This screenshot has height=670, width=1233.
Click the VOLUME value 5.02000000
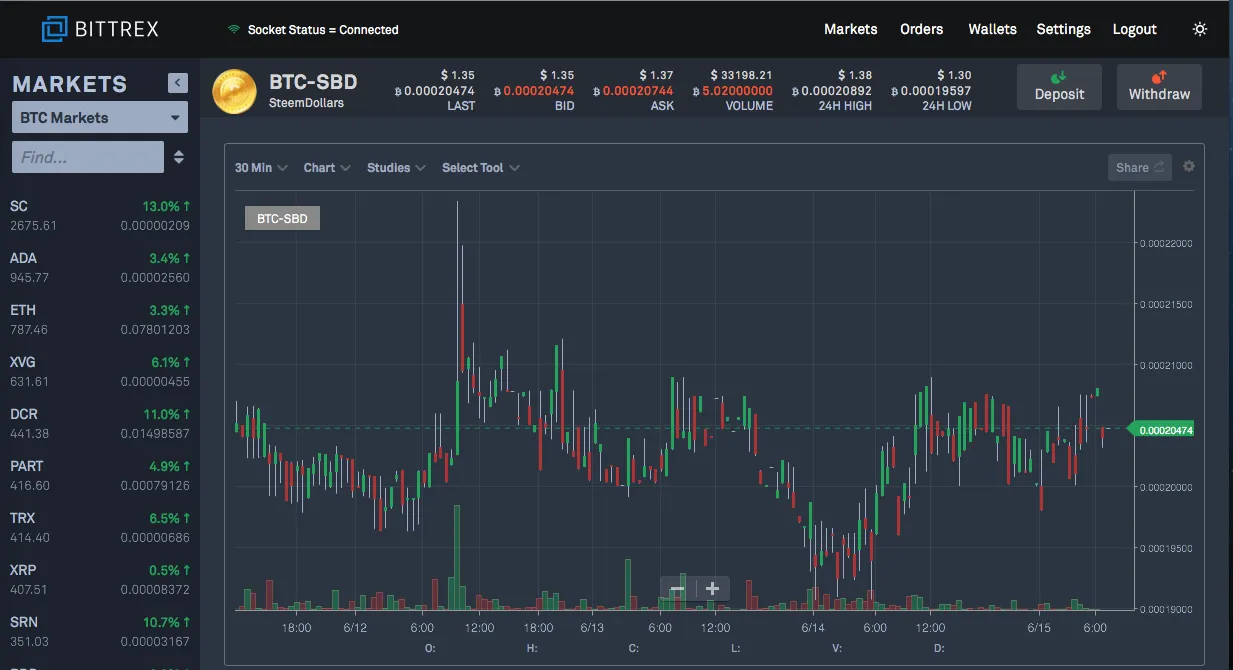pos(732,90)
